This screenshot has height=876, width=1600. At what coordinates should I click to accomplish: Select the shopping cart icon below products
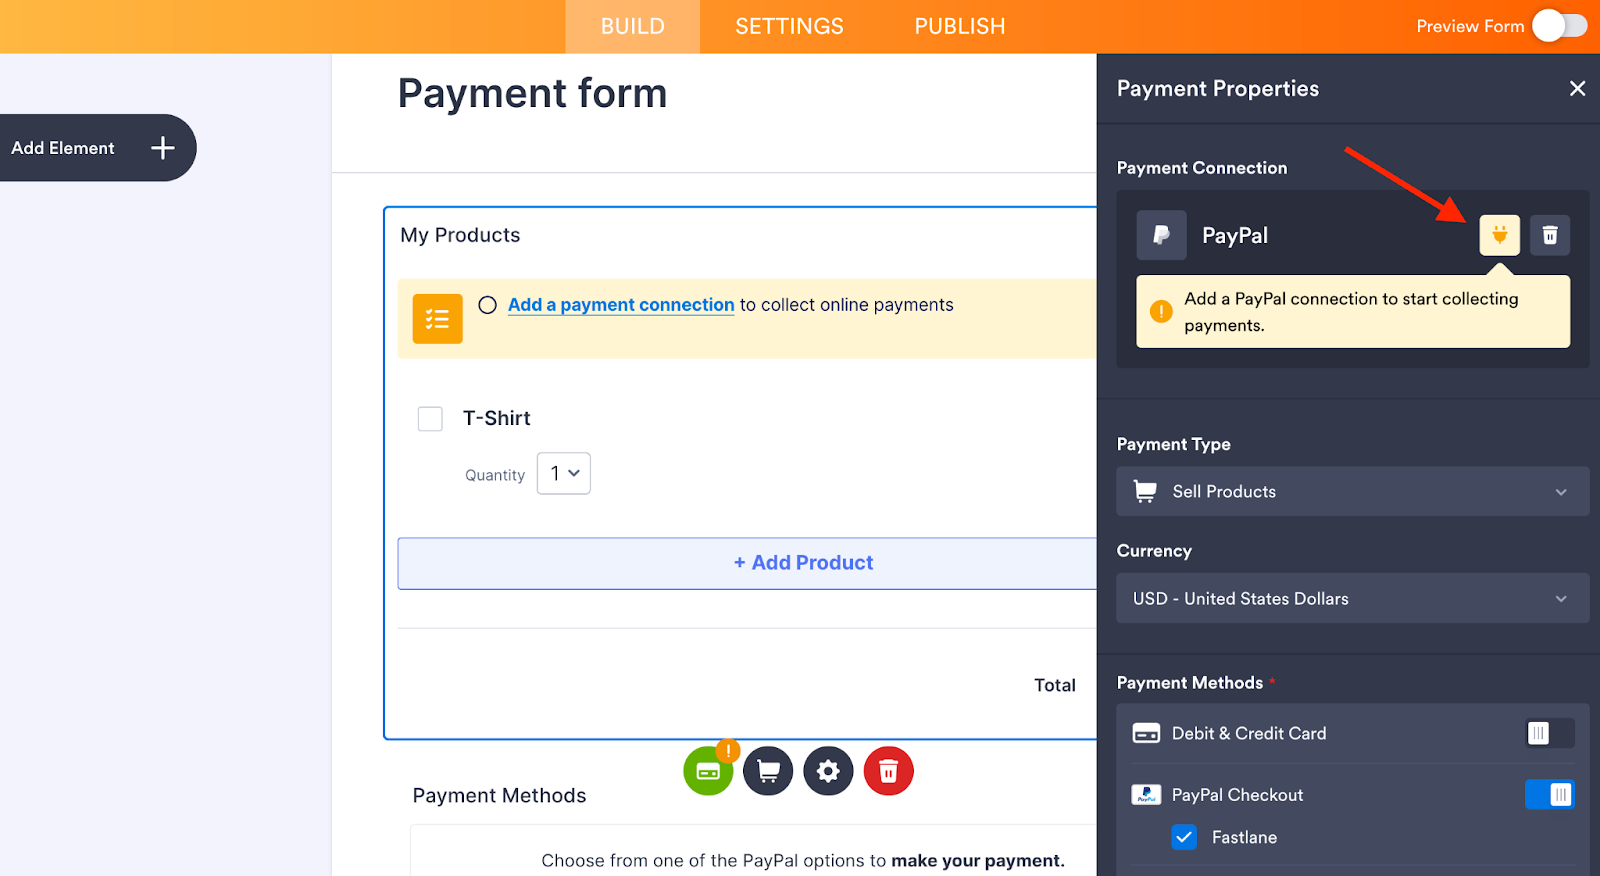point(768,770)
